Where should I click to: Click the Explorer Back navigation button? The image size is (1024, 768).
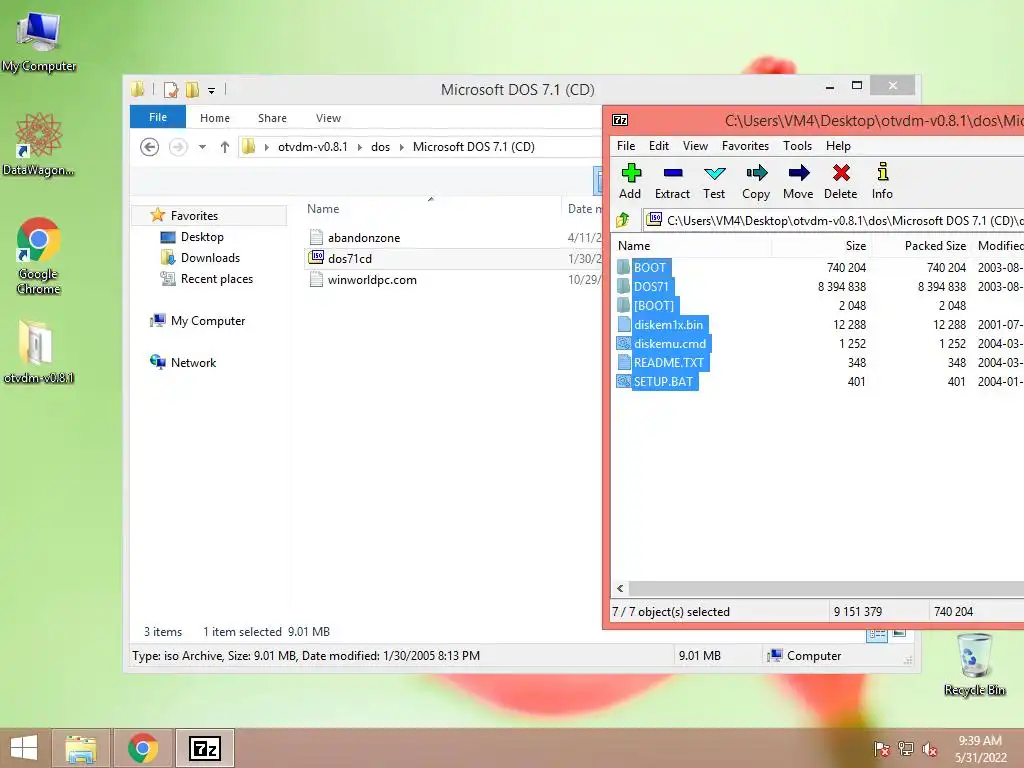(150, 147)
